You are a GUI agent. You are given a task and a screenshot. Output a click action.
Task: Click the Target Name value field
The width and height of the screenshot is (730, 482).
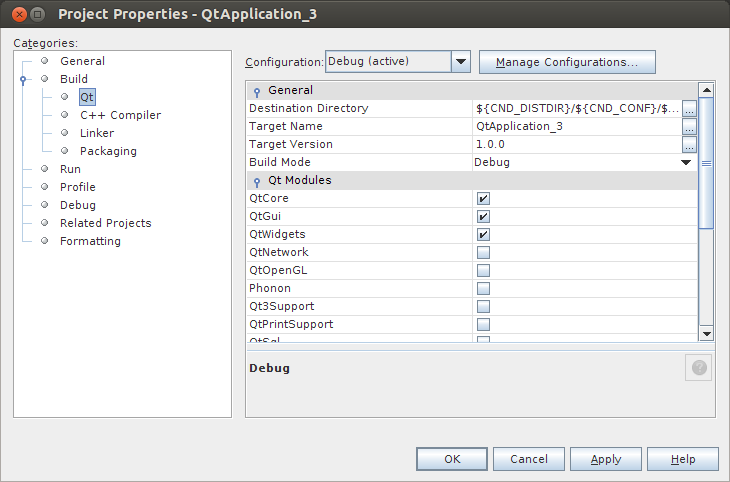click(x=576, y=126)
